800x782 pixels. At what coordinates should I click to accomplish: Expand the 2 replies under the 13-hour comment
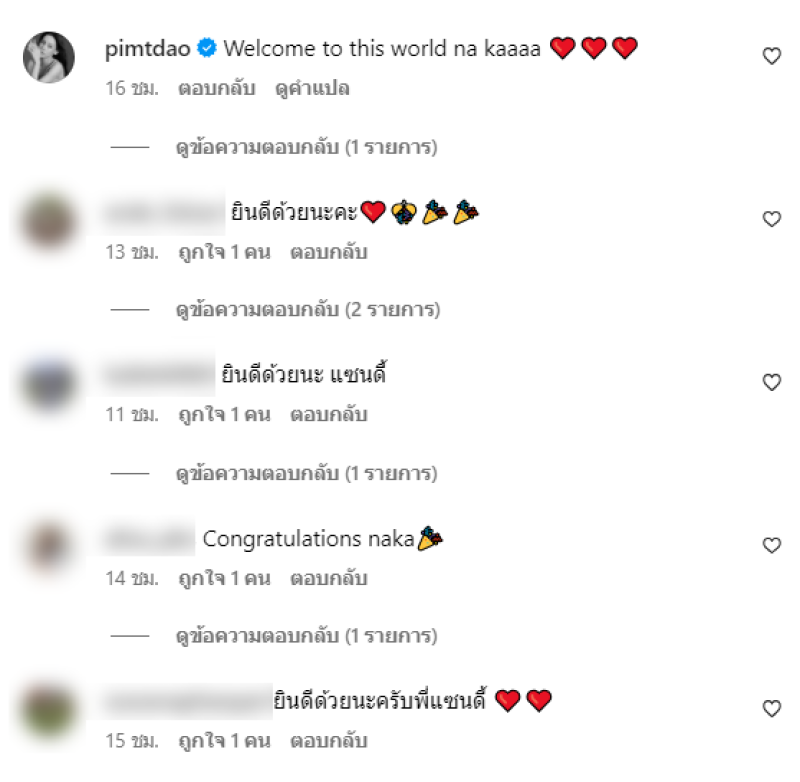click(x=308, y=310)
